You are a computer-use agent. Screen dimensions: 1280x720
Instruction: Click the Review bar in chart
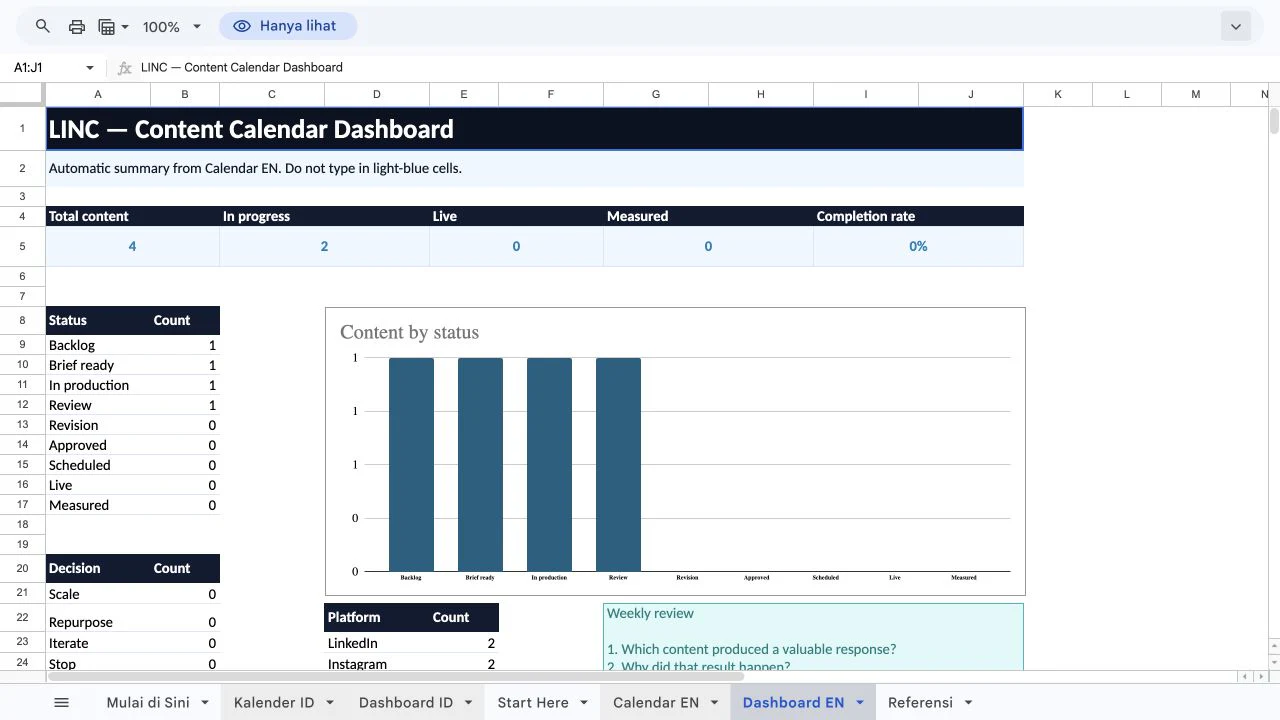pyautogui.click(x=618, y=464)
